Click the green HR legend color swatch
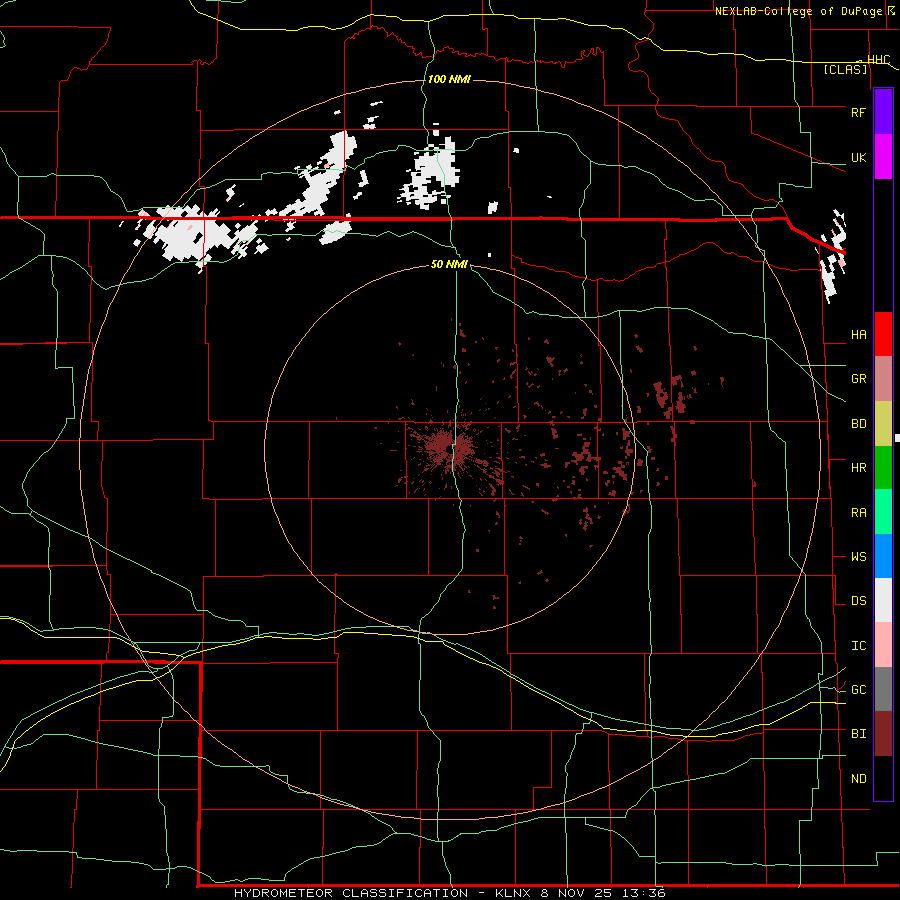 [x=883, y=468]
